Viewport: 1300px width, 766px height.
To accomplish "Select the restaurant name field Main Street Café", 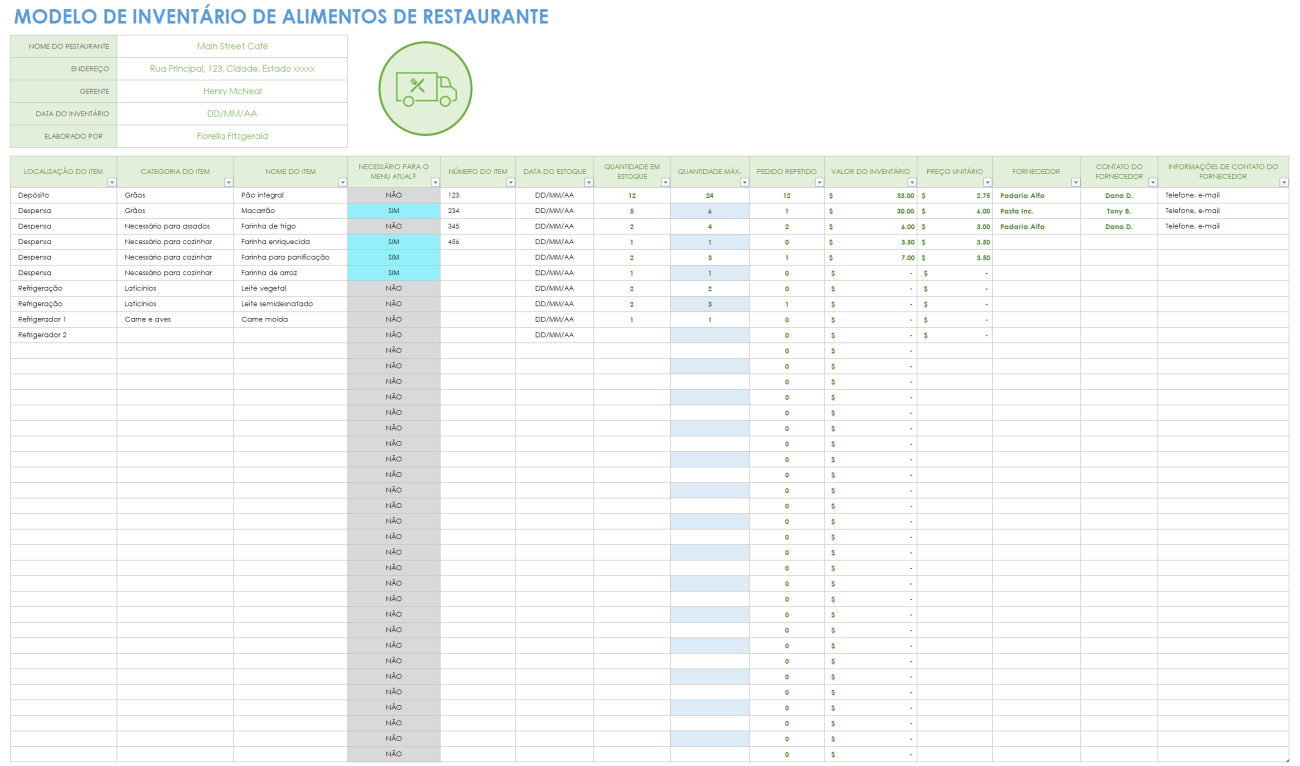I will coord(232,46).
